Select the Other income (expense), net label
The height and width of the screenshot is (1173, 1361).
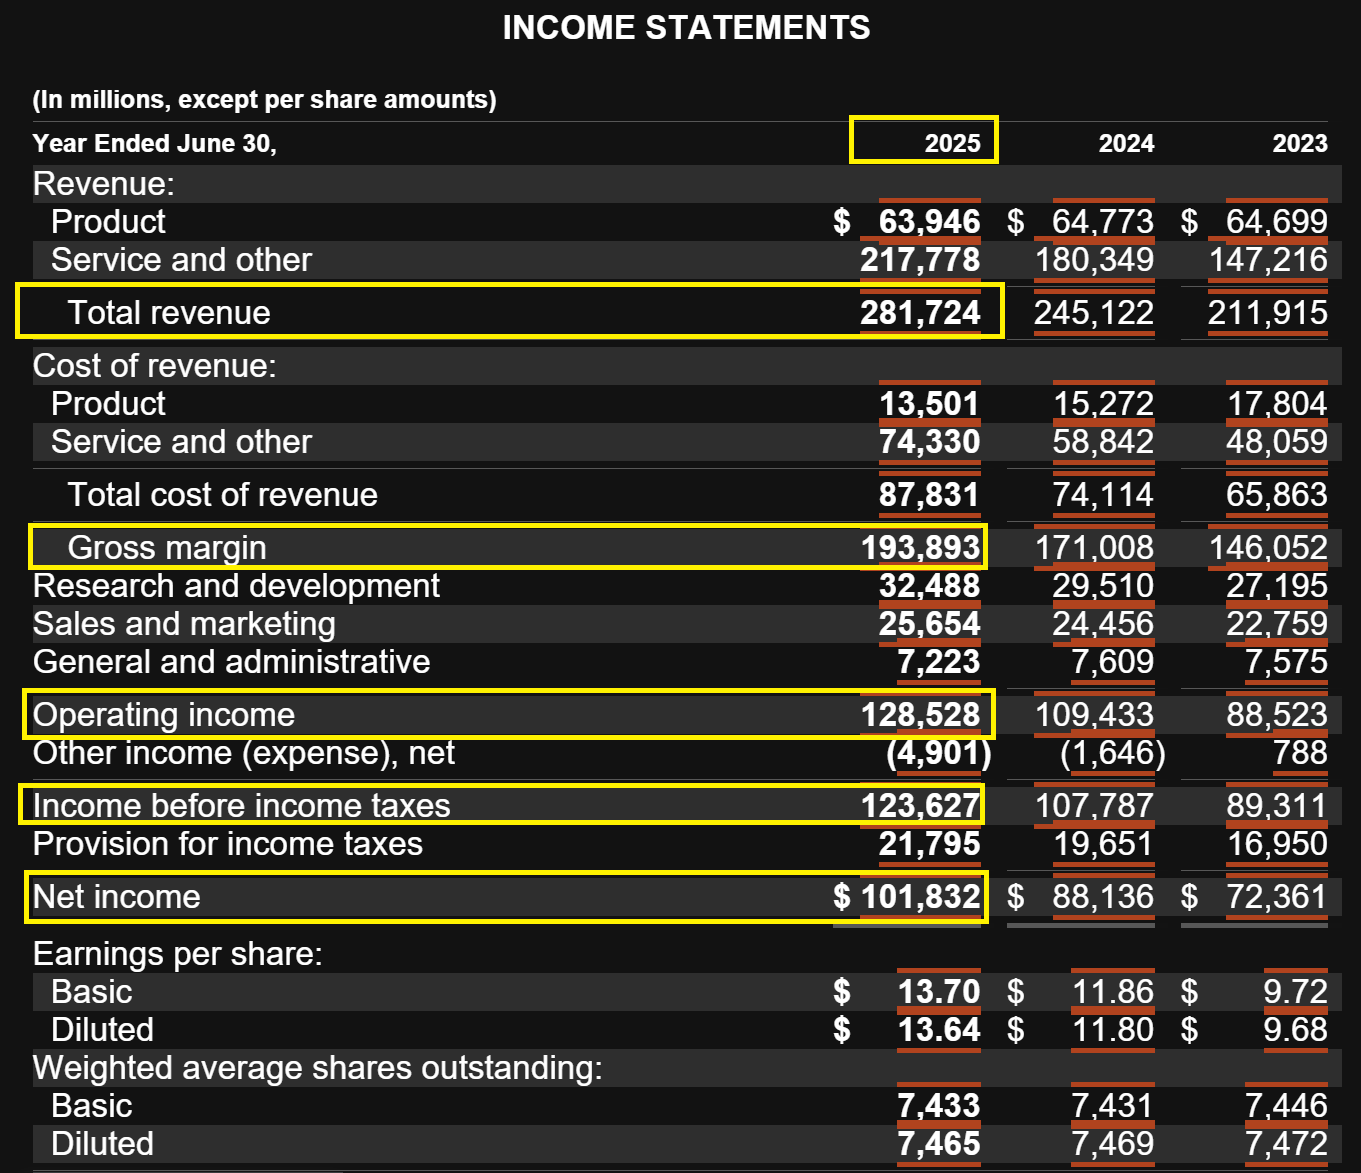(244, 752)
